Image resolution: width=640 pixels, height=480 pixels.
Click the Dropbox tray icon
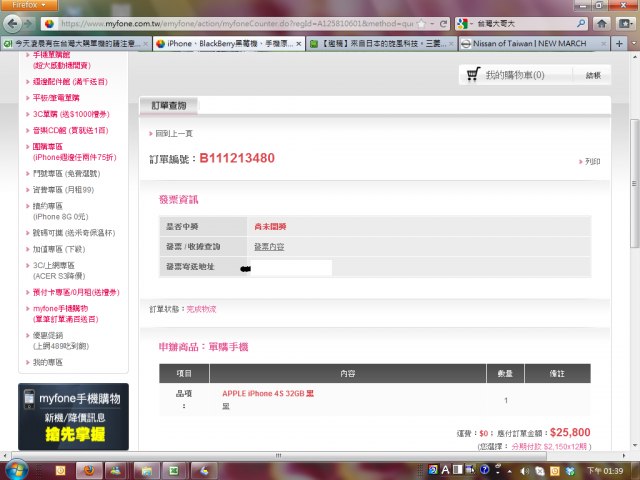(570, 471)
